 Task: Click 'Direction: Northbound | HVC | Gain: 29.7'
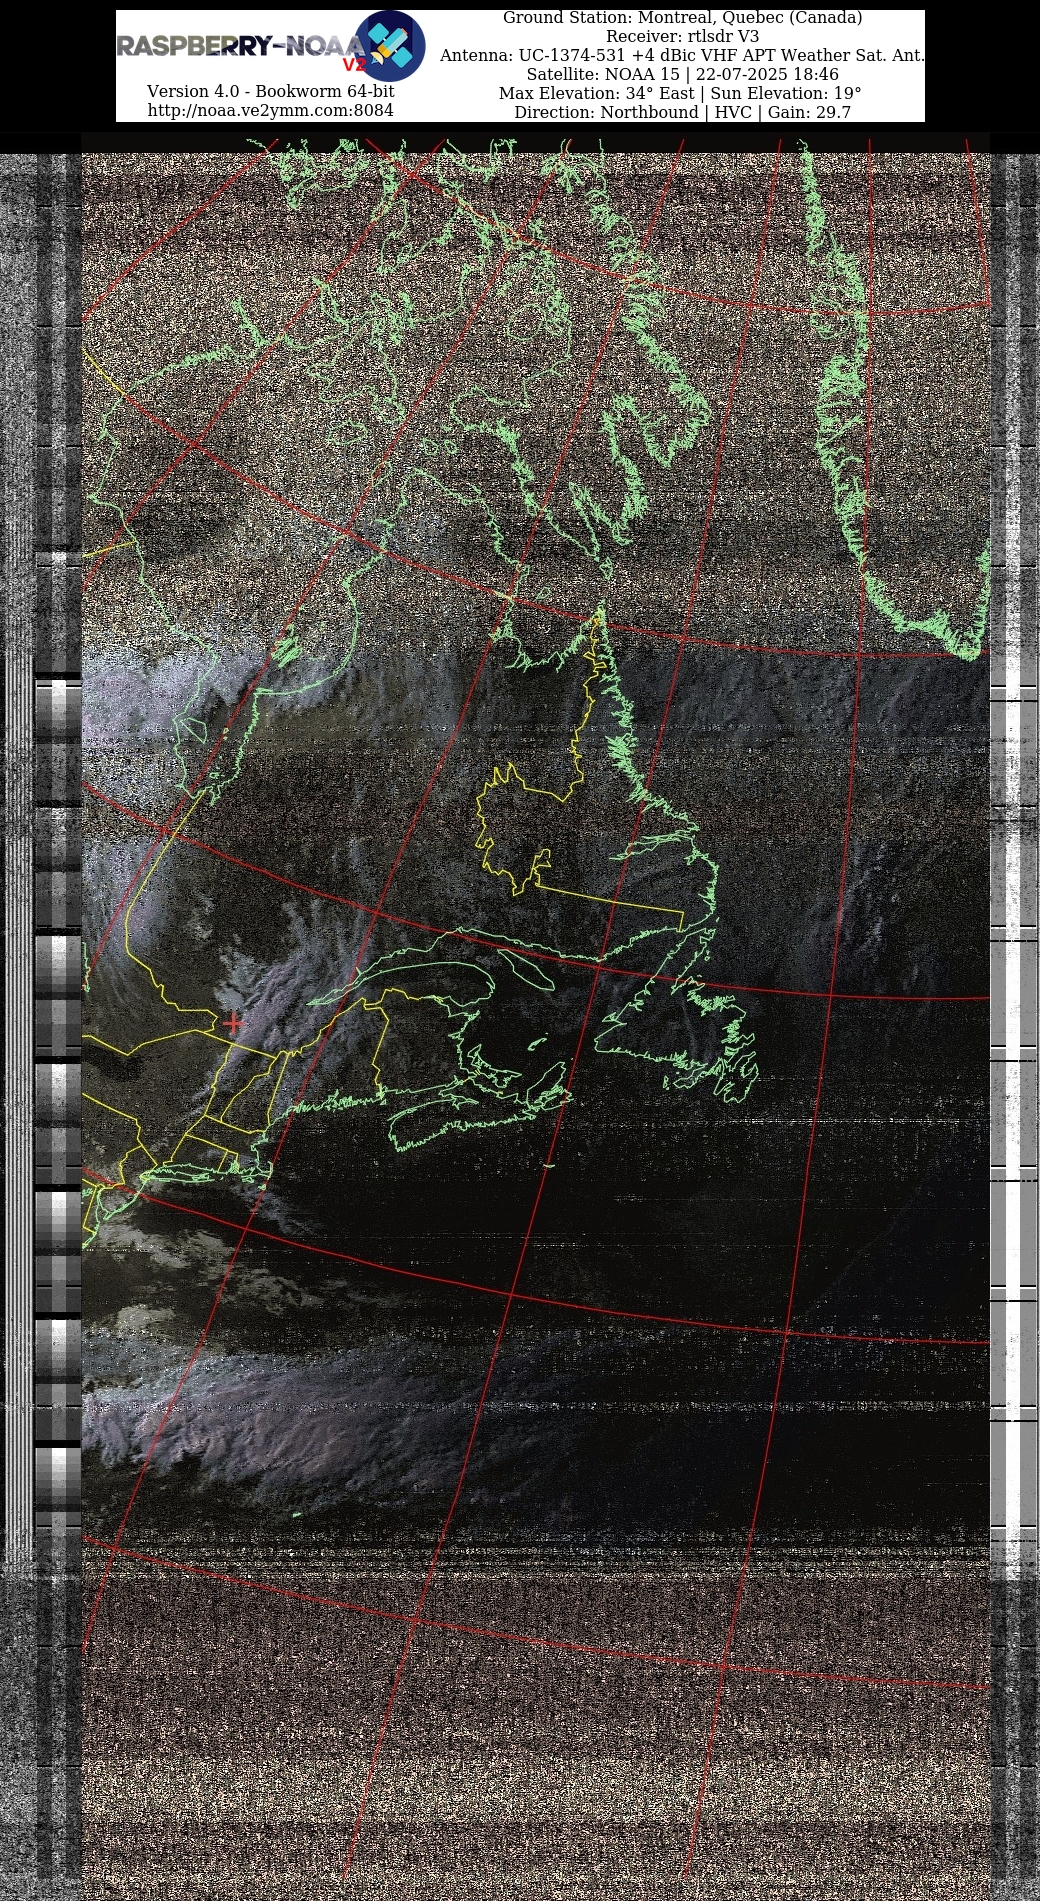coord(683,113)
